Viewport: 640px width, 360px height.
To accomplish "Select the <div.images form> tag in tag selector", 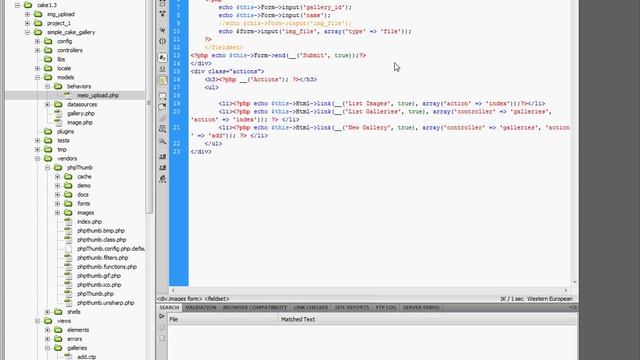I will click(x=180, y=299).
